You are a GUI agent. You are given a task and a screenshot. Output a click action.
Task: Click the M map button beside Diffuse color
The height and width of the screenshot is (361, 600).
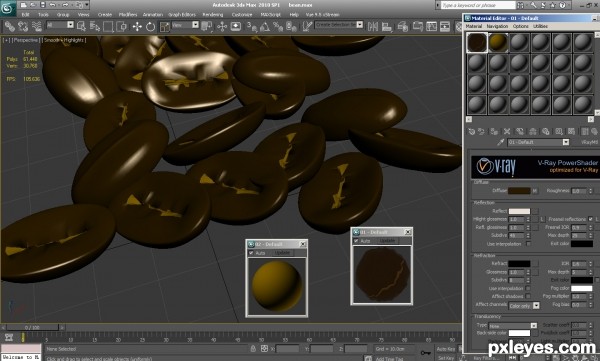click(x=535, y=191)
